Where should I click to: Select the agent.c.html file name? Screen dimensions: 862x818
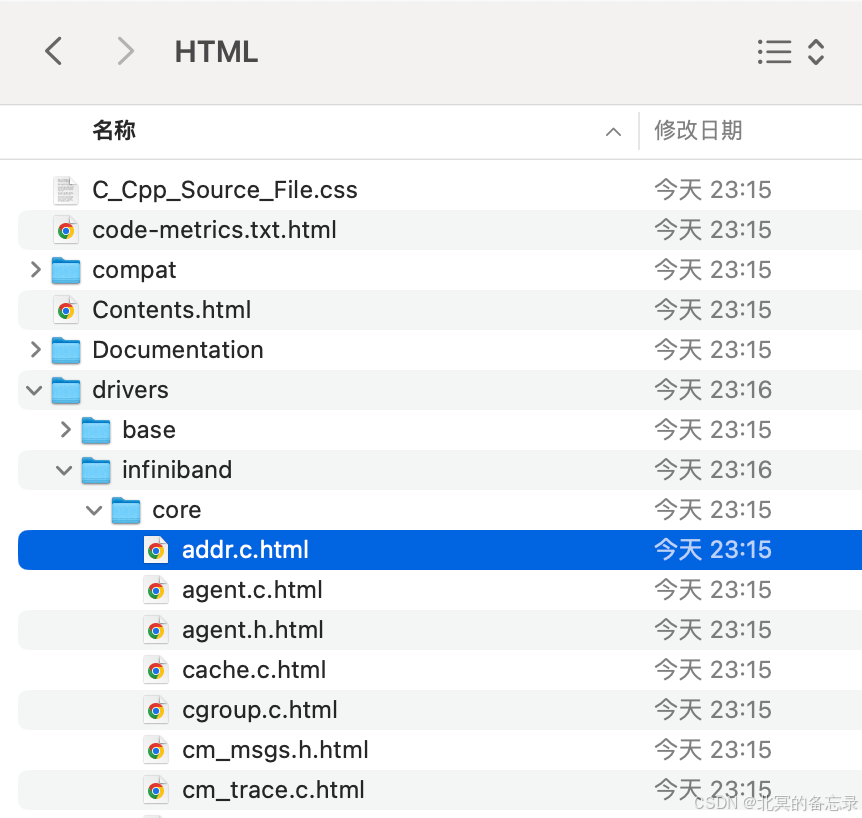tap(252, 590)
